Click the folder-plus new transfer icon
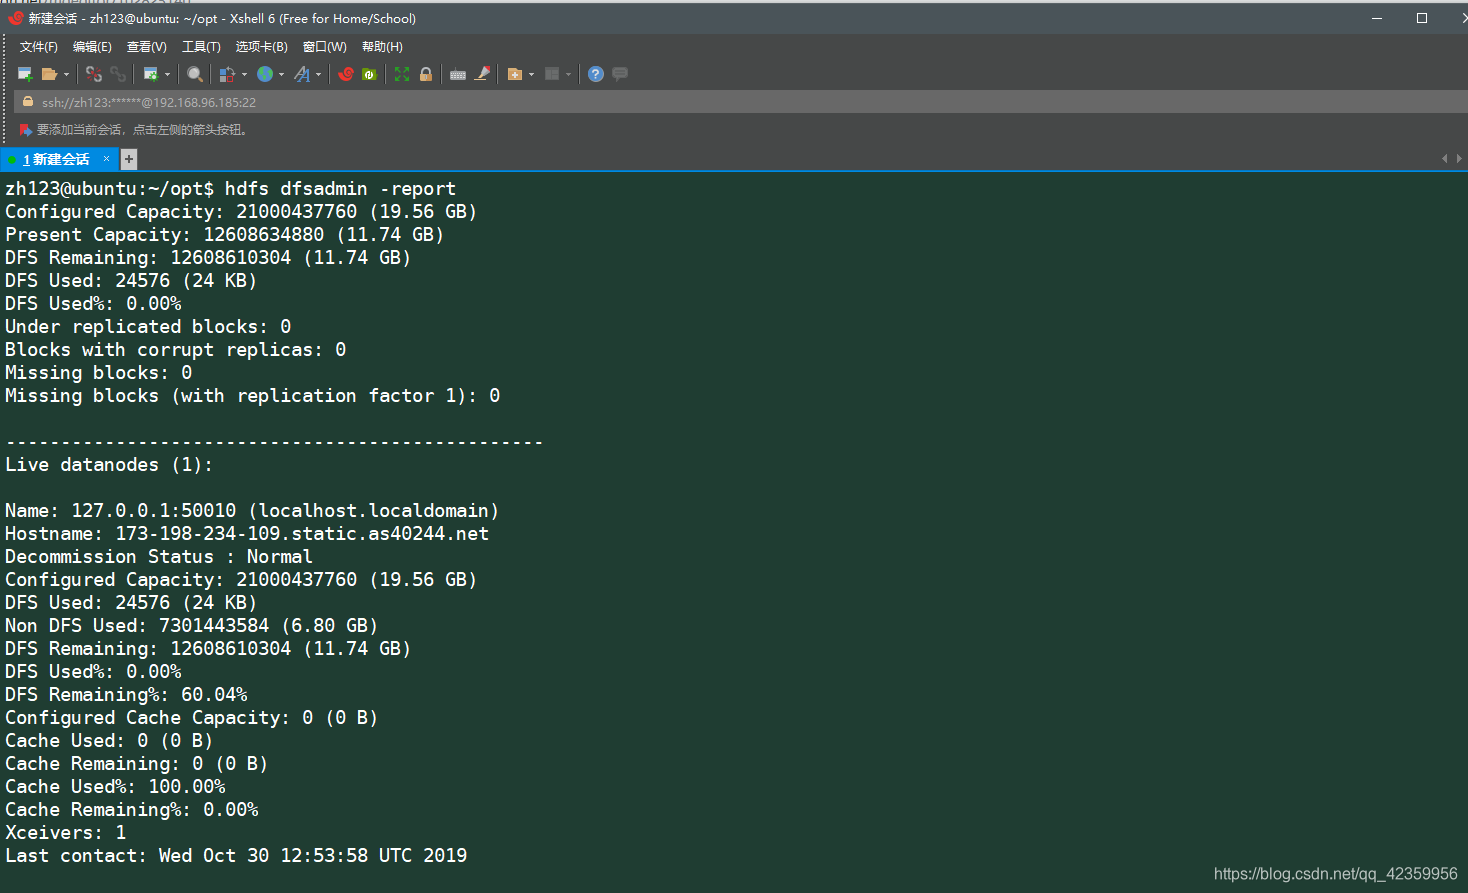1468x893 pixels. coord(515,74)
